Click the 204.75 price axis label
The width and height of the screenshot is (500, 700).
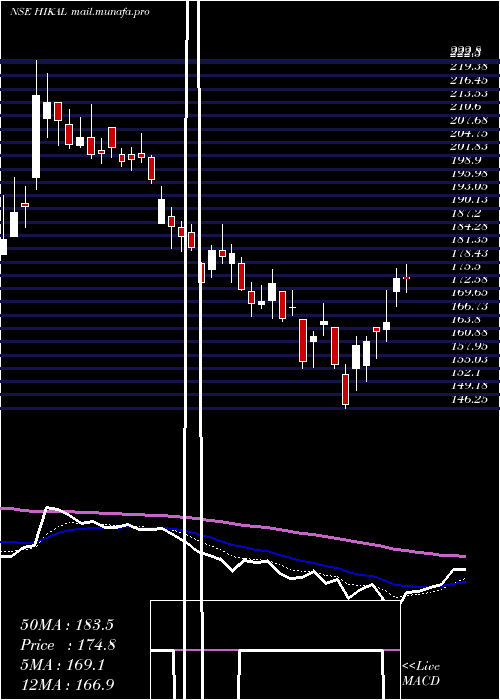pyautogui.click(x=468, y=133)
